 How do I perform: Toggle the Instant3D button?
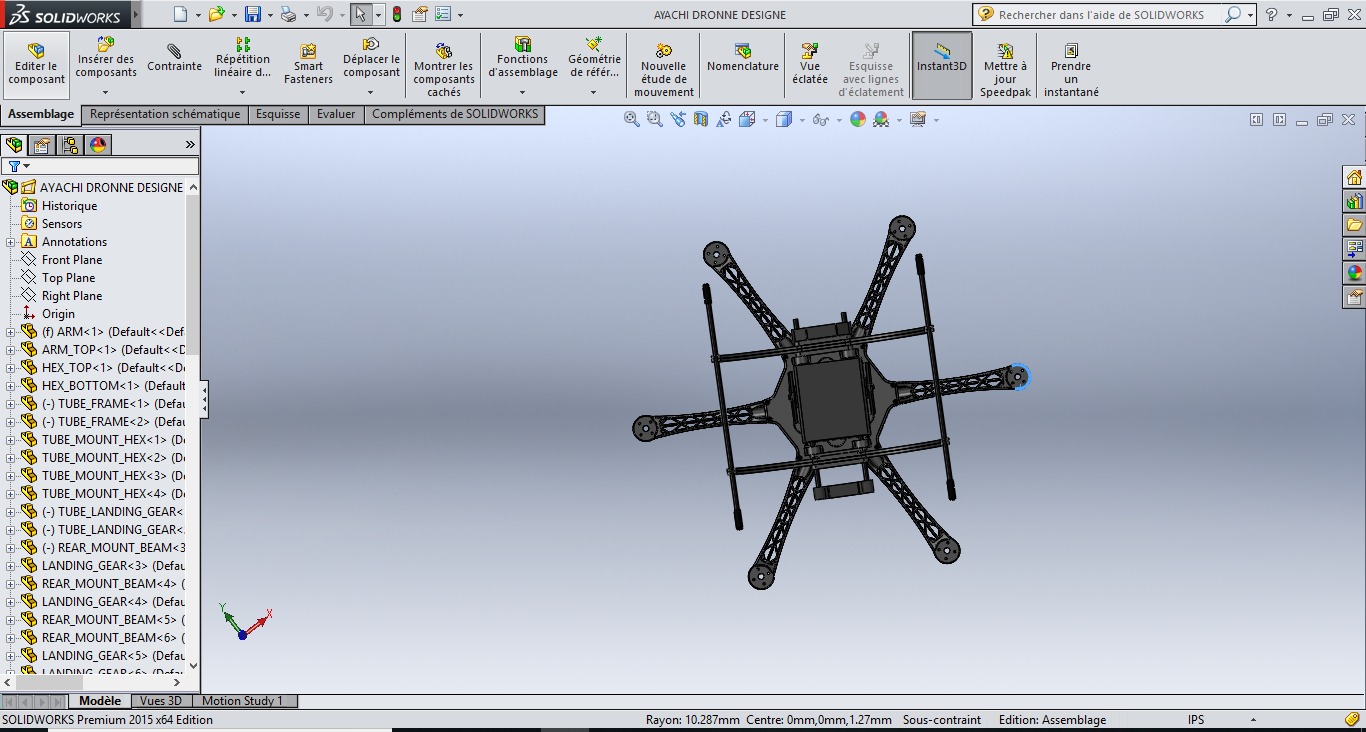(x=942, y=65)
